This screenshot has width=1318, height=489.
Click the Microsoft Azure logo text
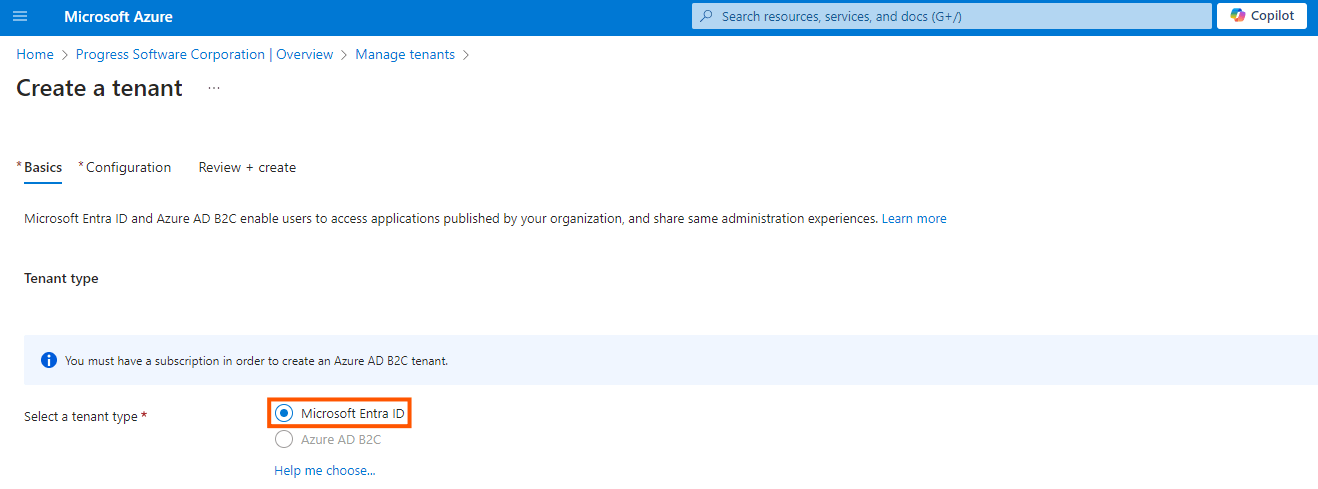coord(118,17)
